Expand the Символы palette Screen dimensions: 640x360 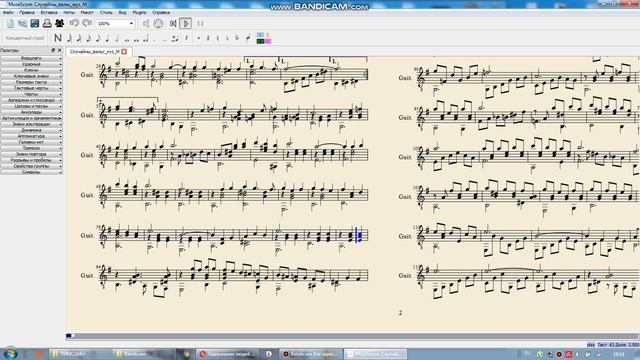(31, 172)
